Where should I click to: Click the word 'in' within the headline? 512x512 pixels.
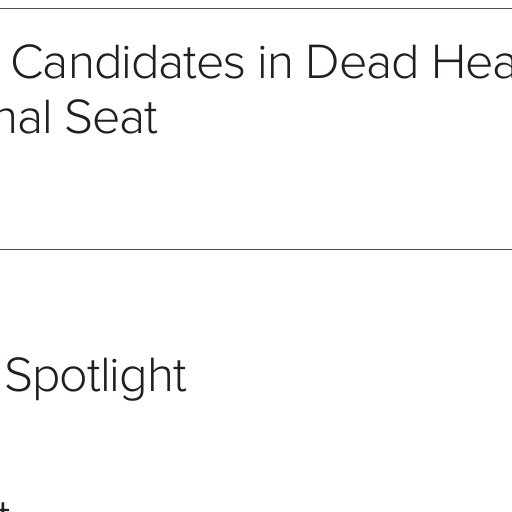pos(276,62)
